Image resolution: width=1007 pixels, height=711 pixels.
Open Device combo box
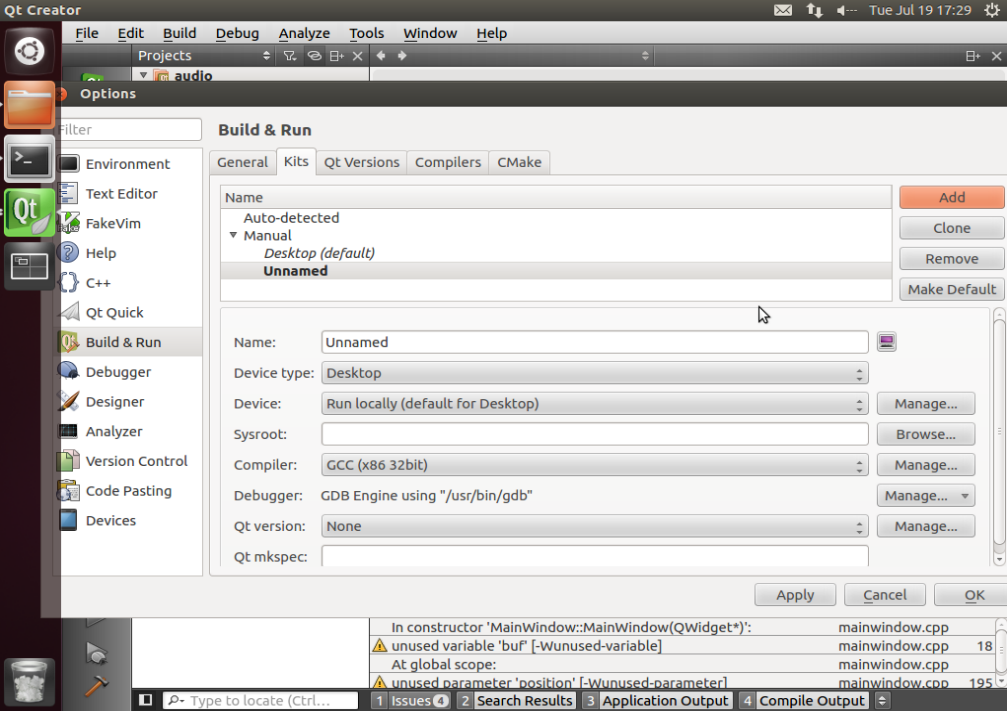point(595,404)
